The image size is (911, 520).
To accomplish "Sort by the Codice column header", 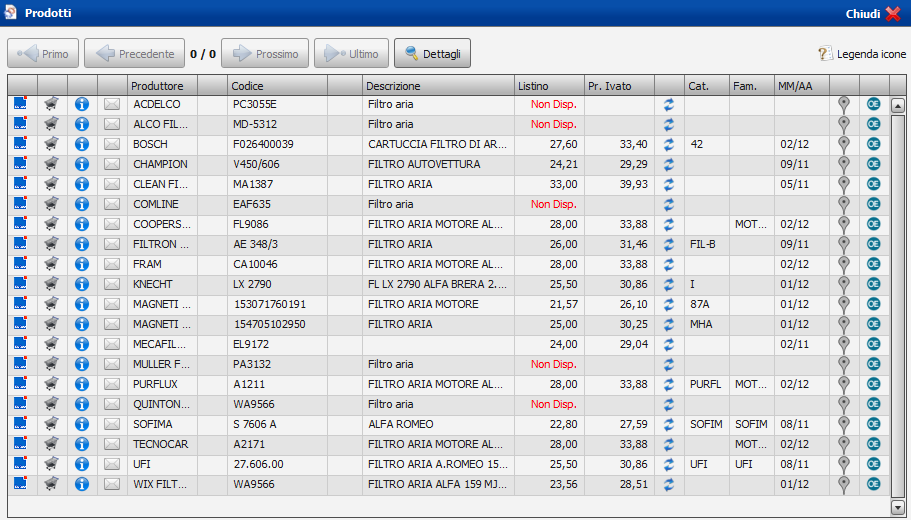I will click(278, 86).
